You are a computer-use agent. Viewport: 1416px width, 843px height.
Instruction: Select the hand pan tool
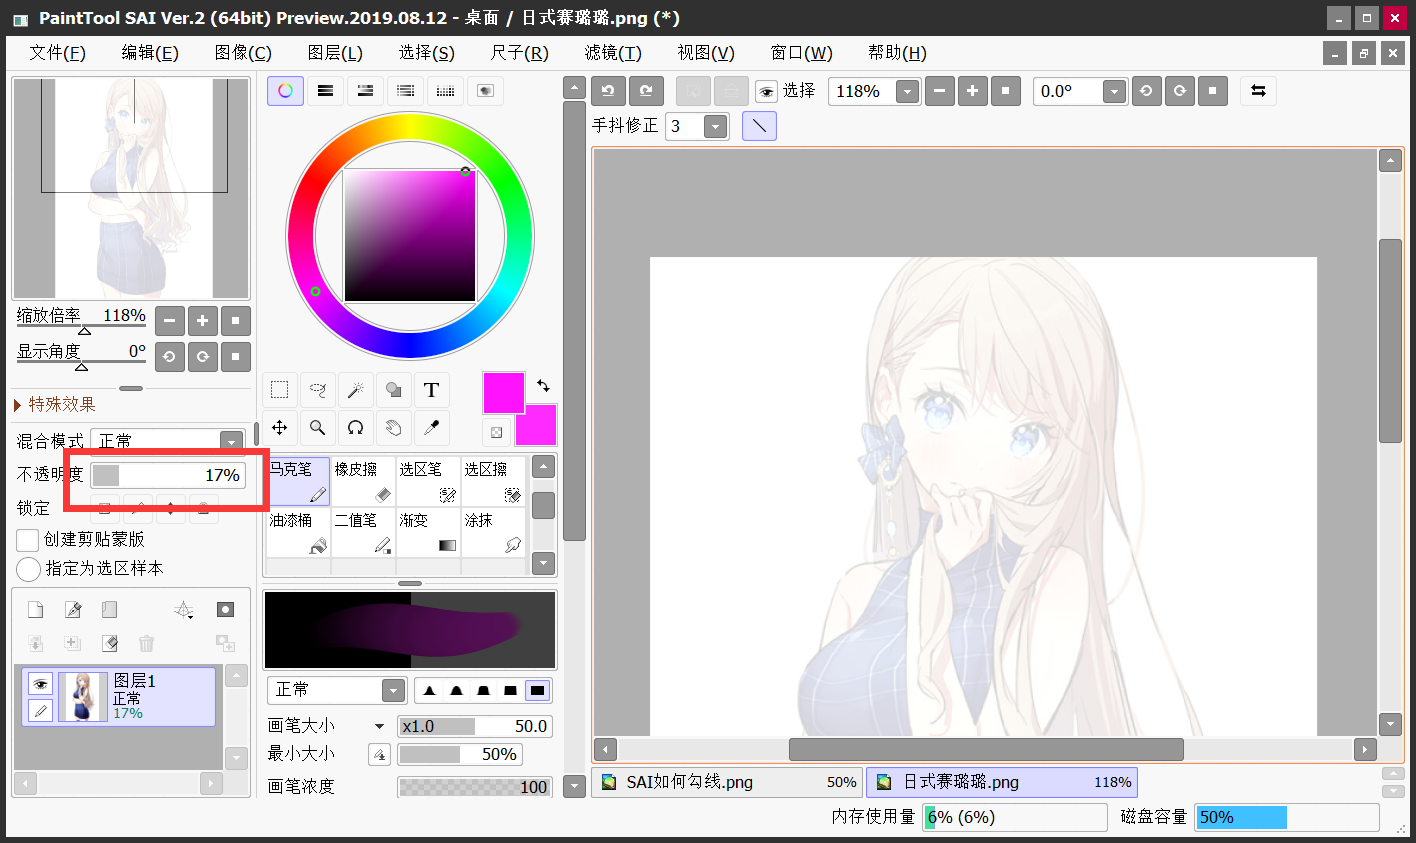coord(393,428)
